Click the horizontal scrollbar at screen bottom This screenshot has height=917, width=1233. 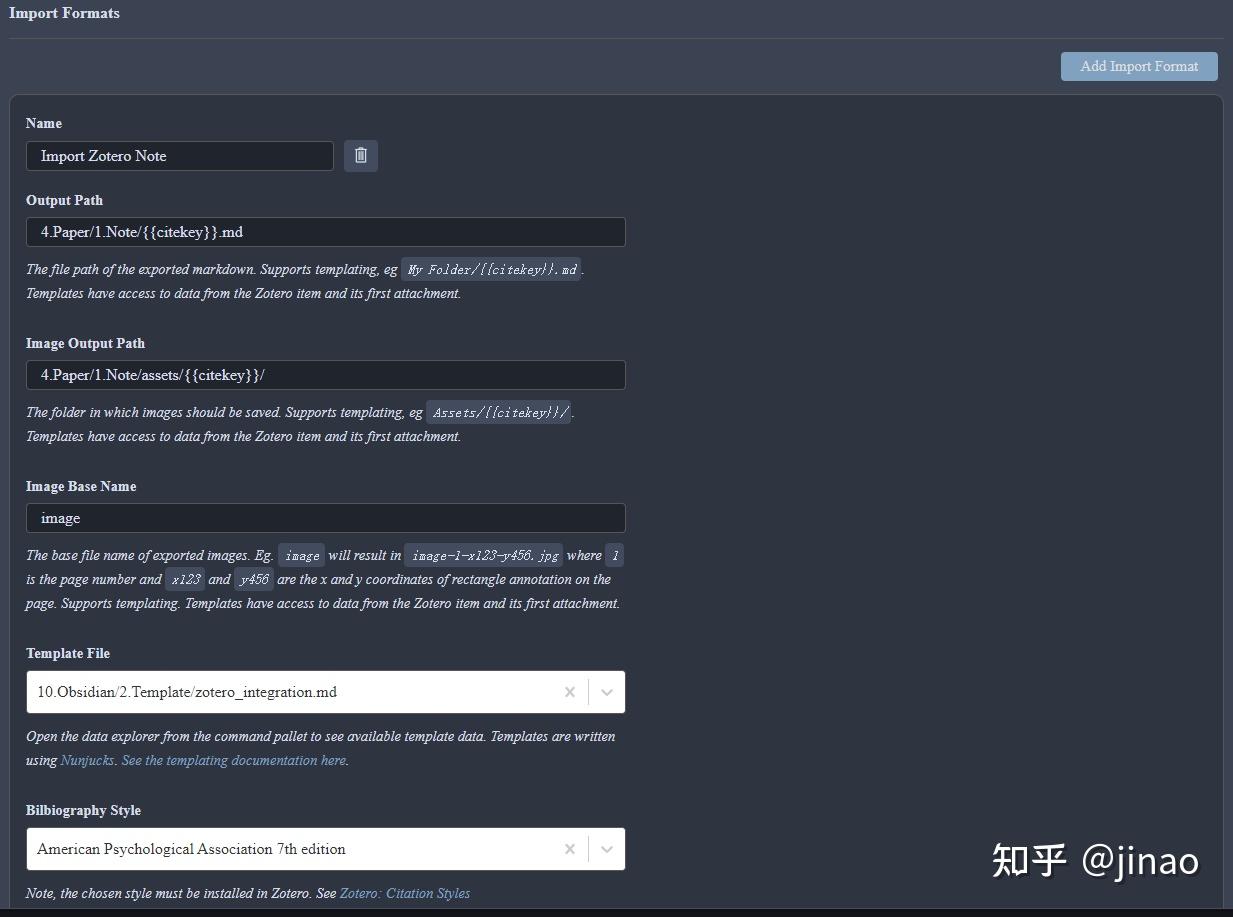[616, 912]
